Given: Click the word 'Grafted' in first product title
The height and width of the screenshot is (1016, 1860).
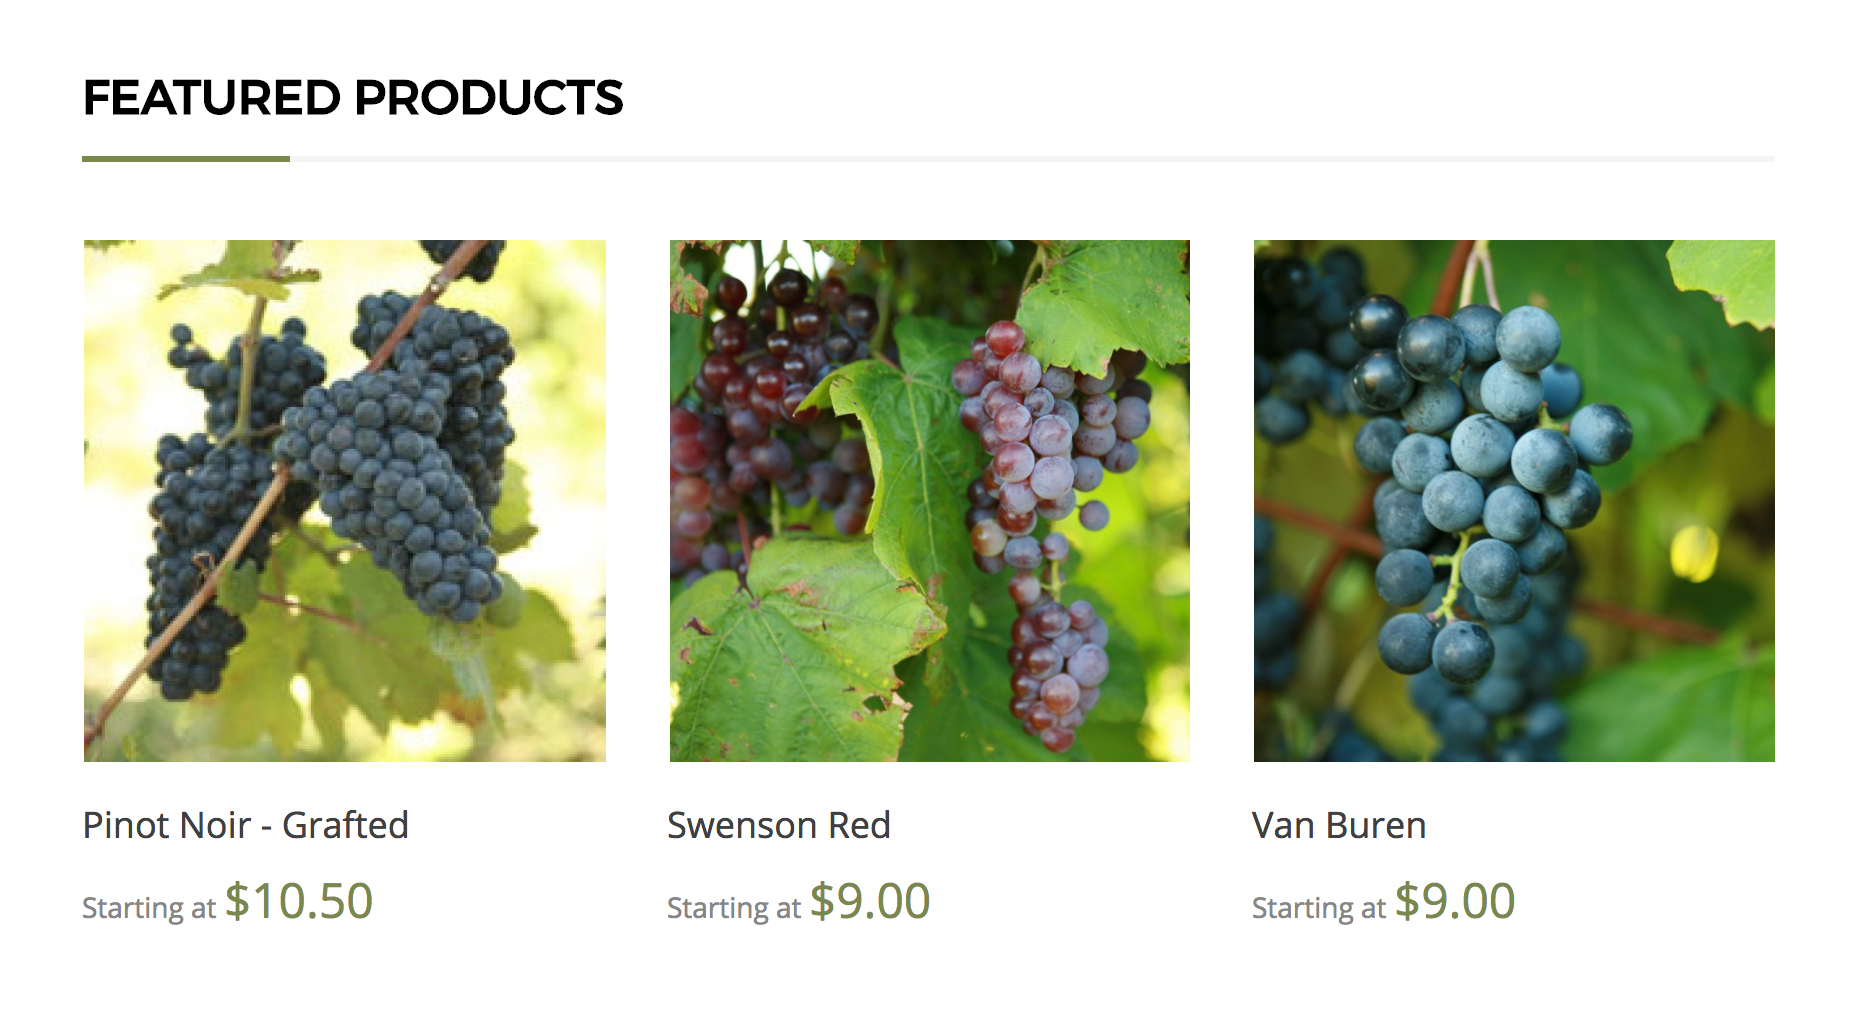Looking at the screenshot, I should click(345, 825).
